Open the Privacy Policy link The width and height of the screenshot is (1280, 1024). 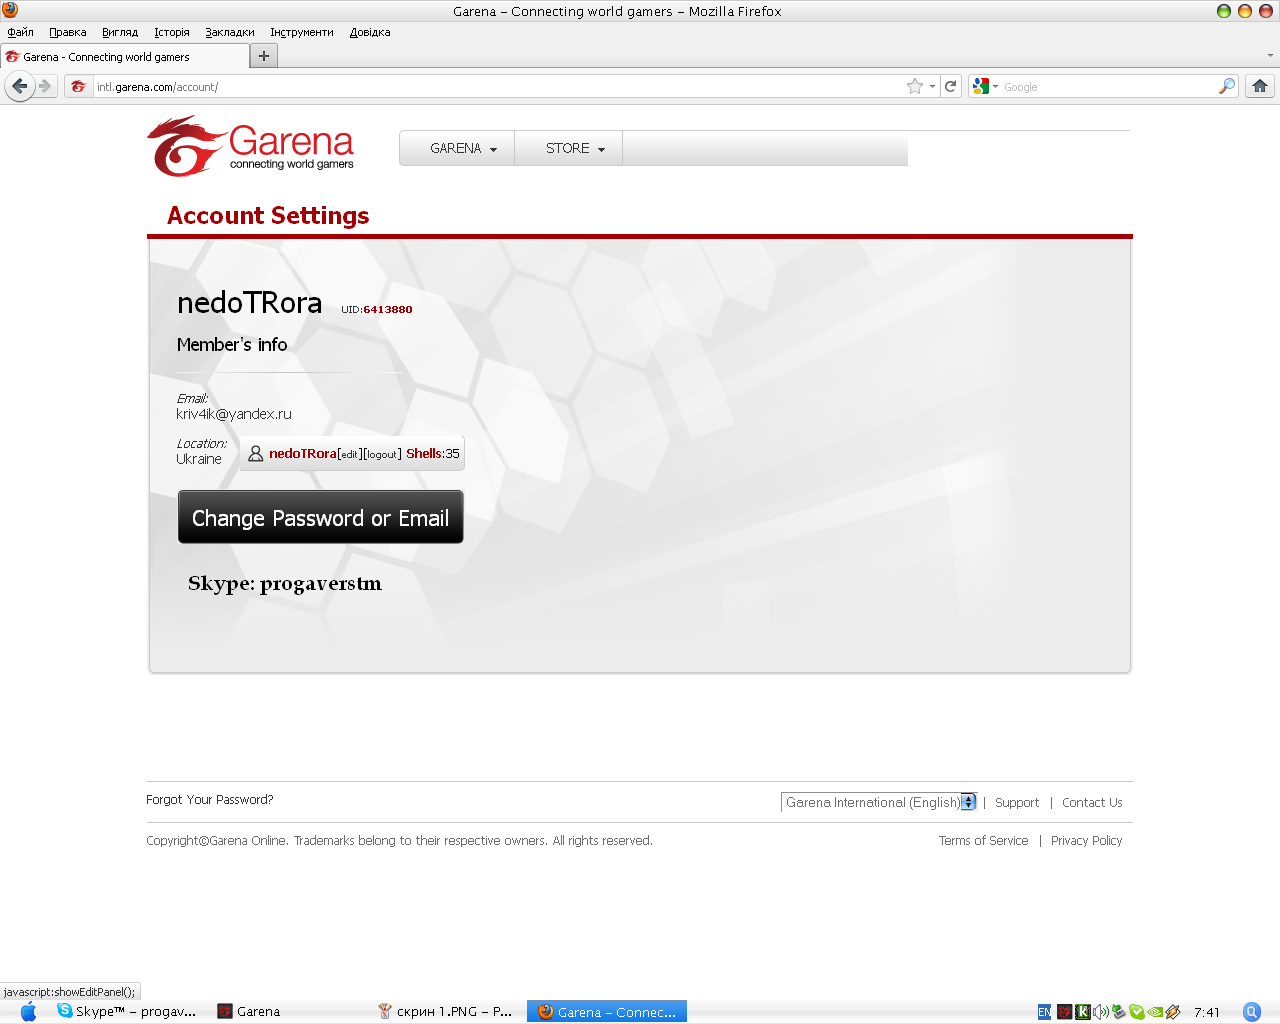(x=1086, y=840)
